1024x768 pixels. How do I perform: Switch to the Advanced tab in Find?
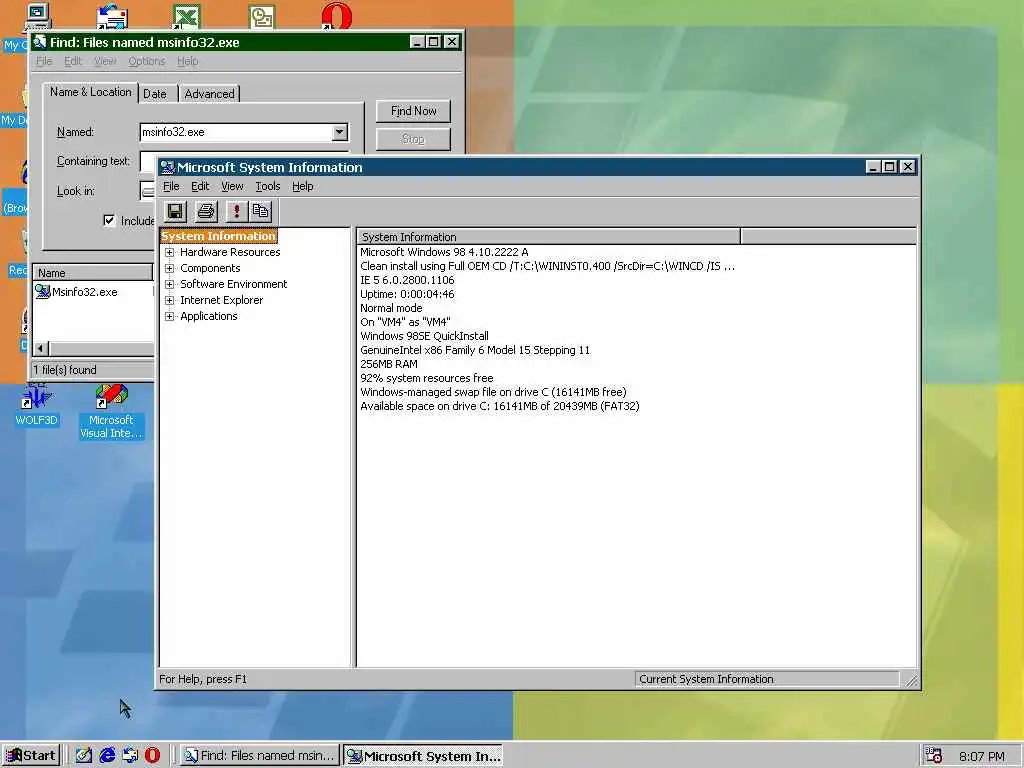[x=209, y=94]
